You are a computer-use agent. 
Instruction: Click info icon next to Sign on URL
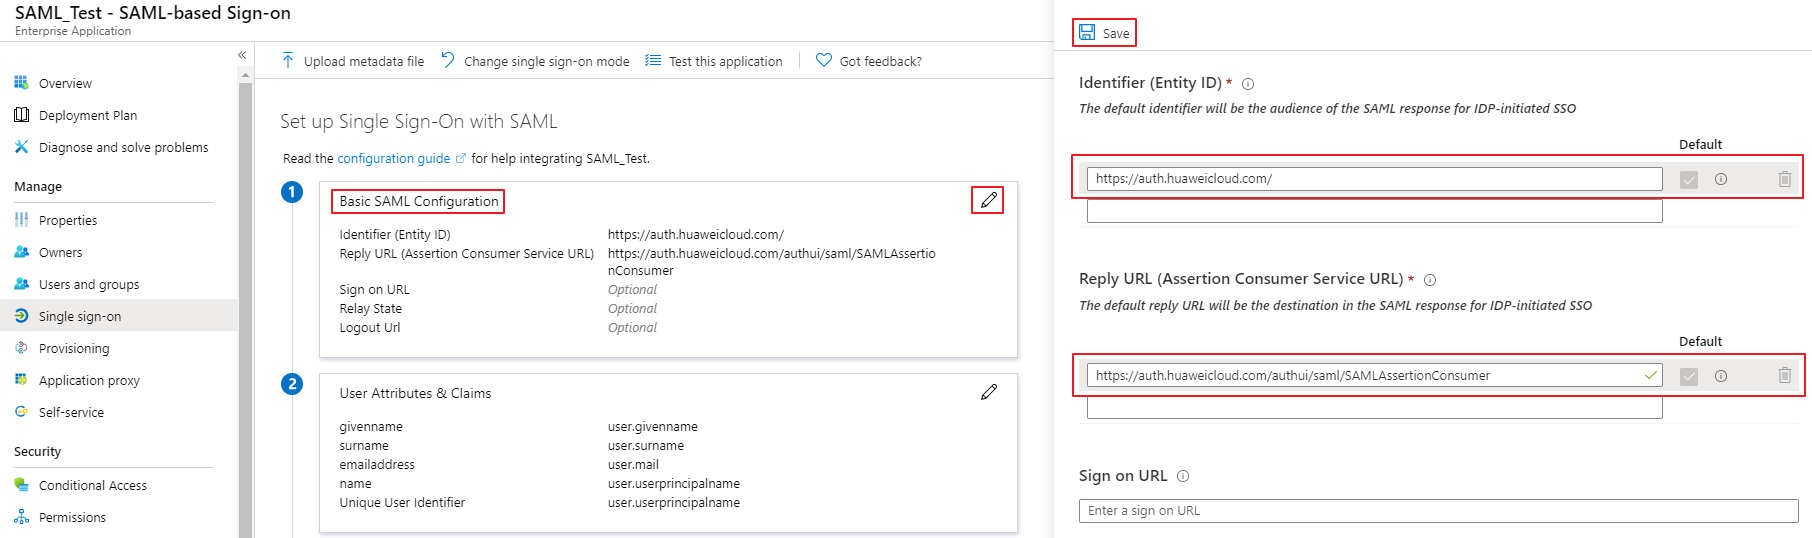tap(1183, 476)
